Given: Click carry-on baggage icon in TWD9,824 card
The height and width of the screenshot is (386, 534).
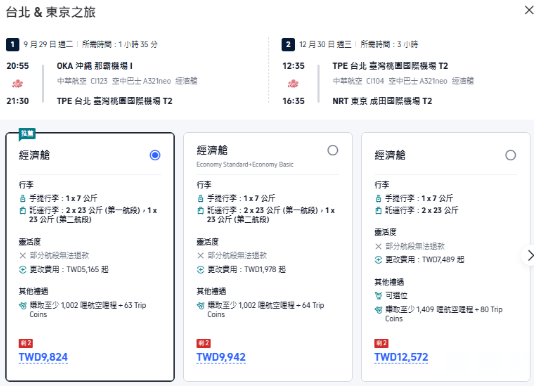Looking at the screenshot, I should tap(22, 198).
